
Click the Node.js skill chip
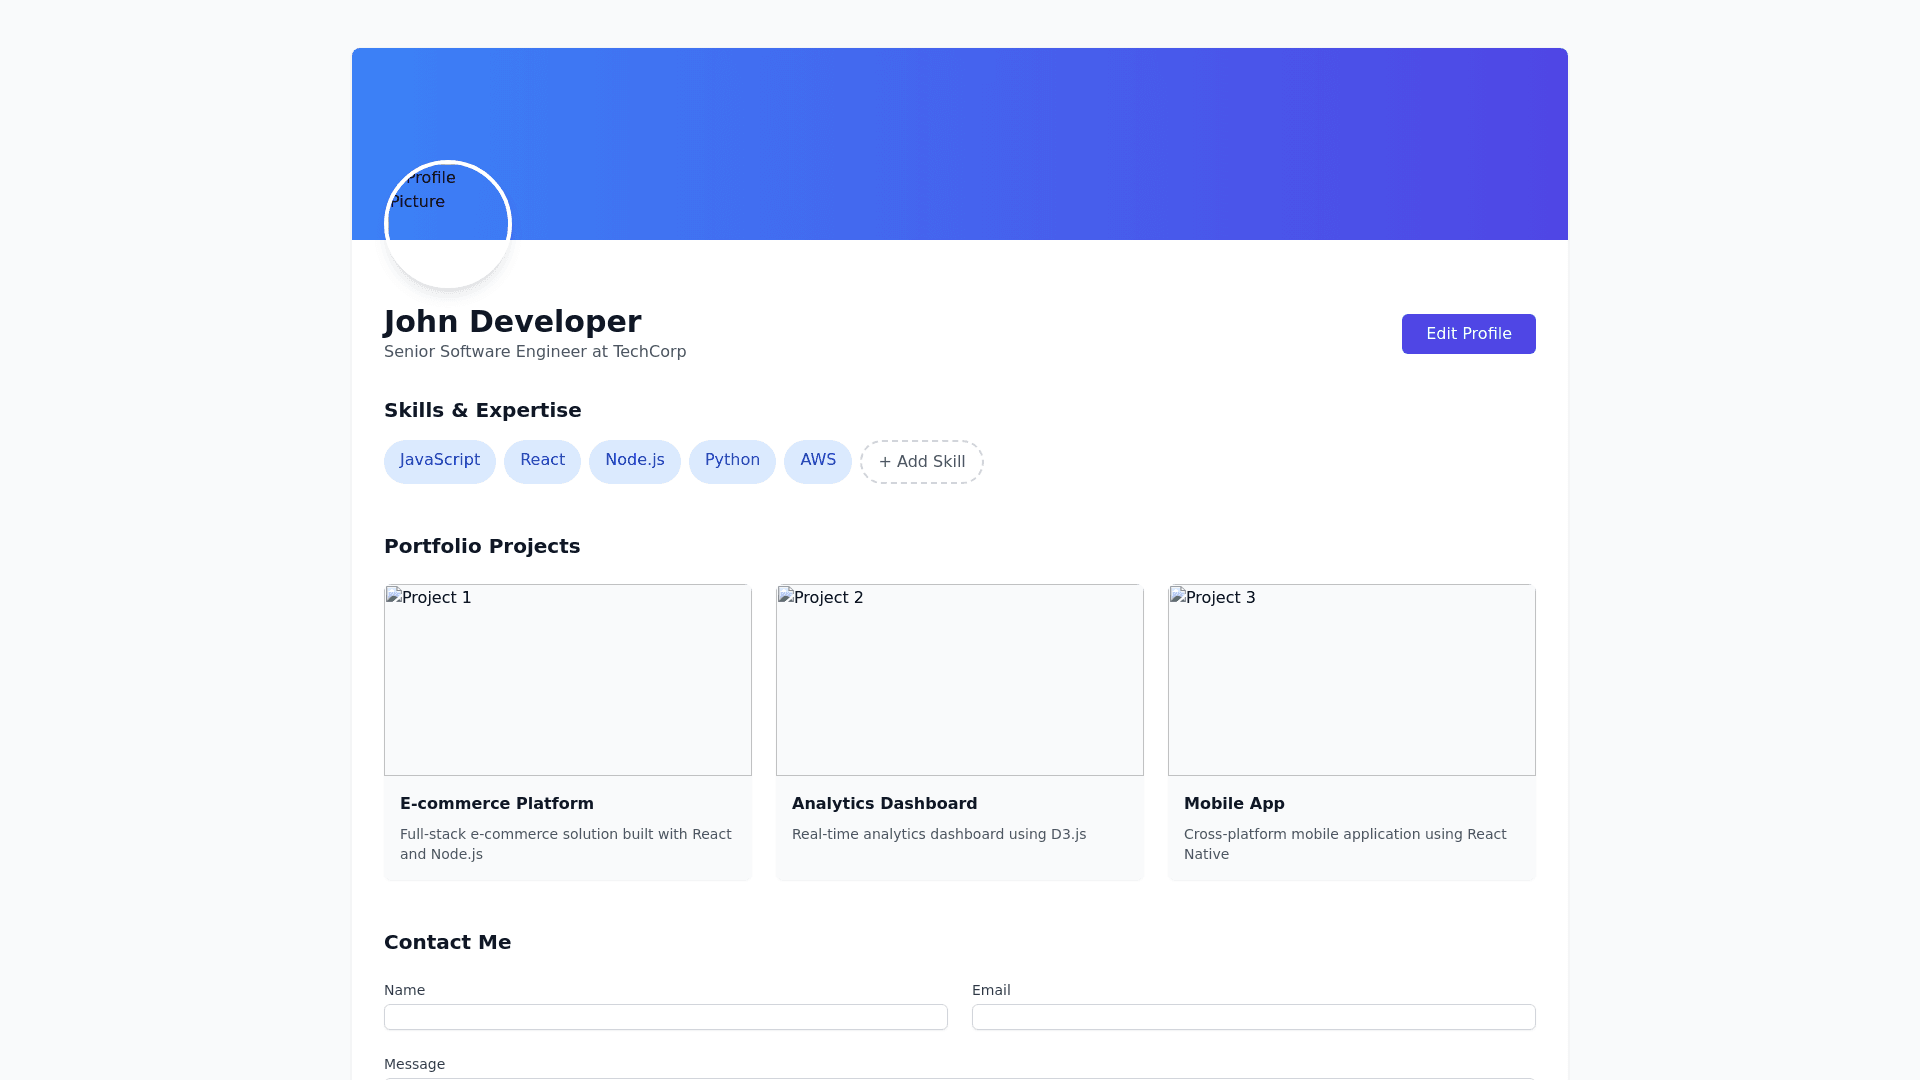pos(634,461)
